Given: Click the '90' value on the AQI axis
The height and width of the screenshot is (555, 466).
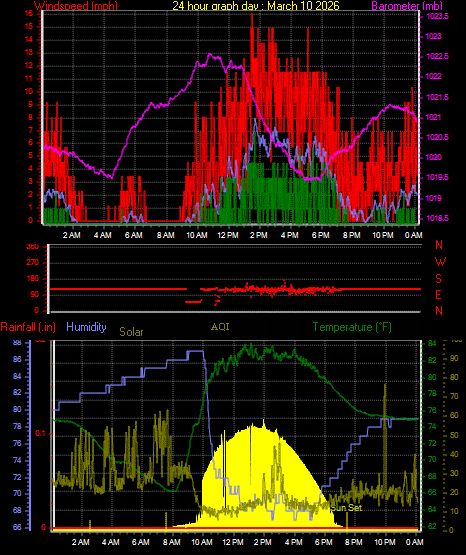Looking at the screenshot, I should (454, 358).
